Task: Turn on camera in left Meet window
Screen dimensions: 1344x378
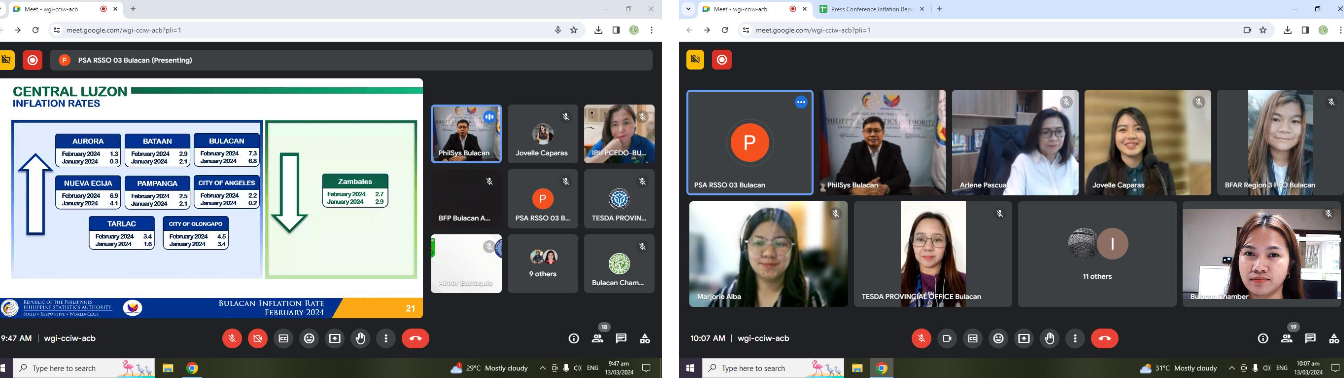Action: (x=257, y=338)
